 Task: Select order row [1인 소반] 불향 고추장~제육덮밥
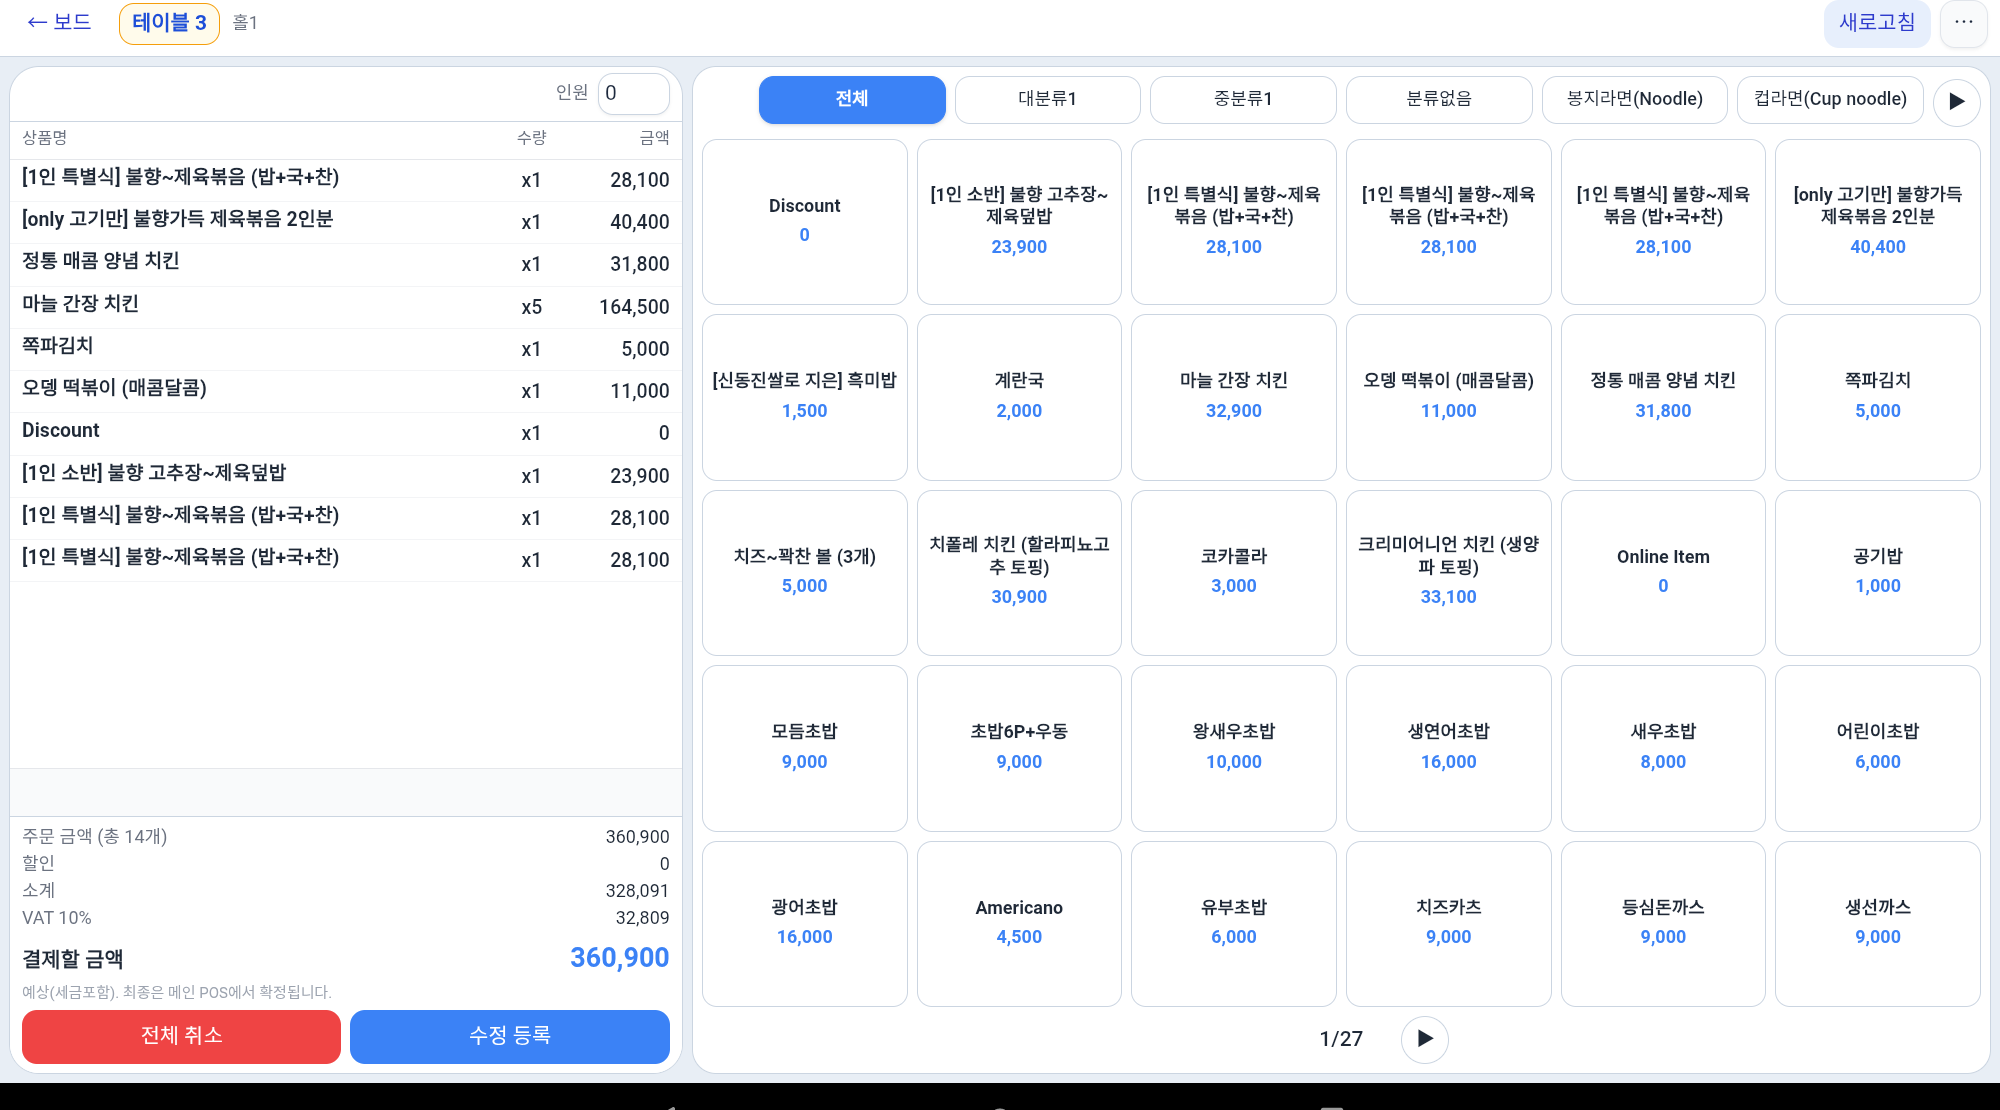click(346, 475)
